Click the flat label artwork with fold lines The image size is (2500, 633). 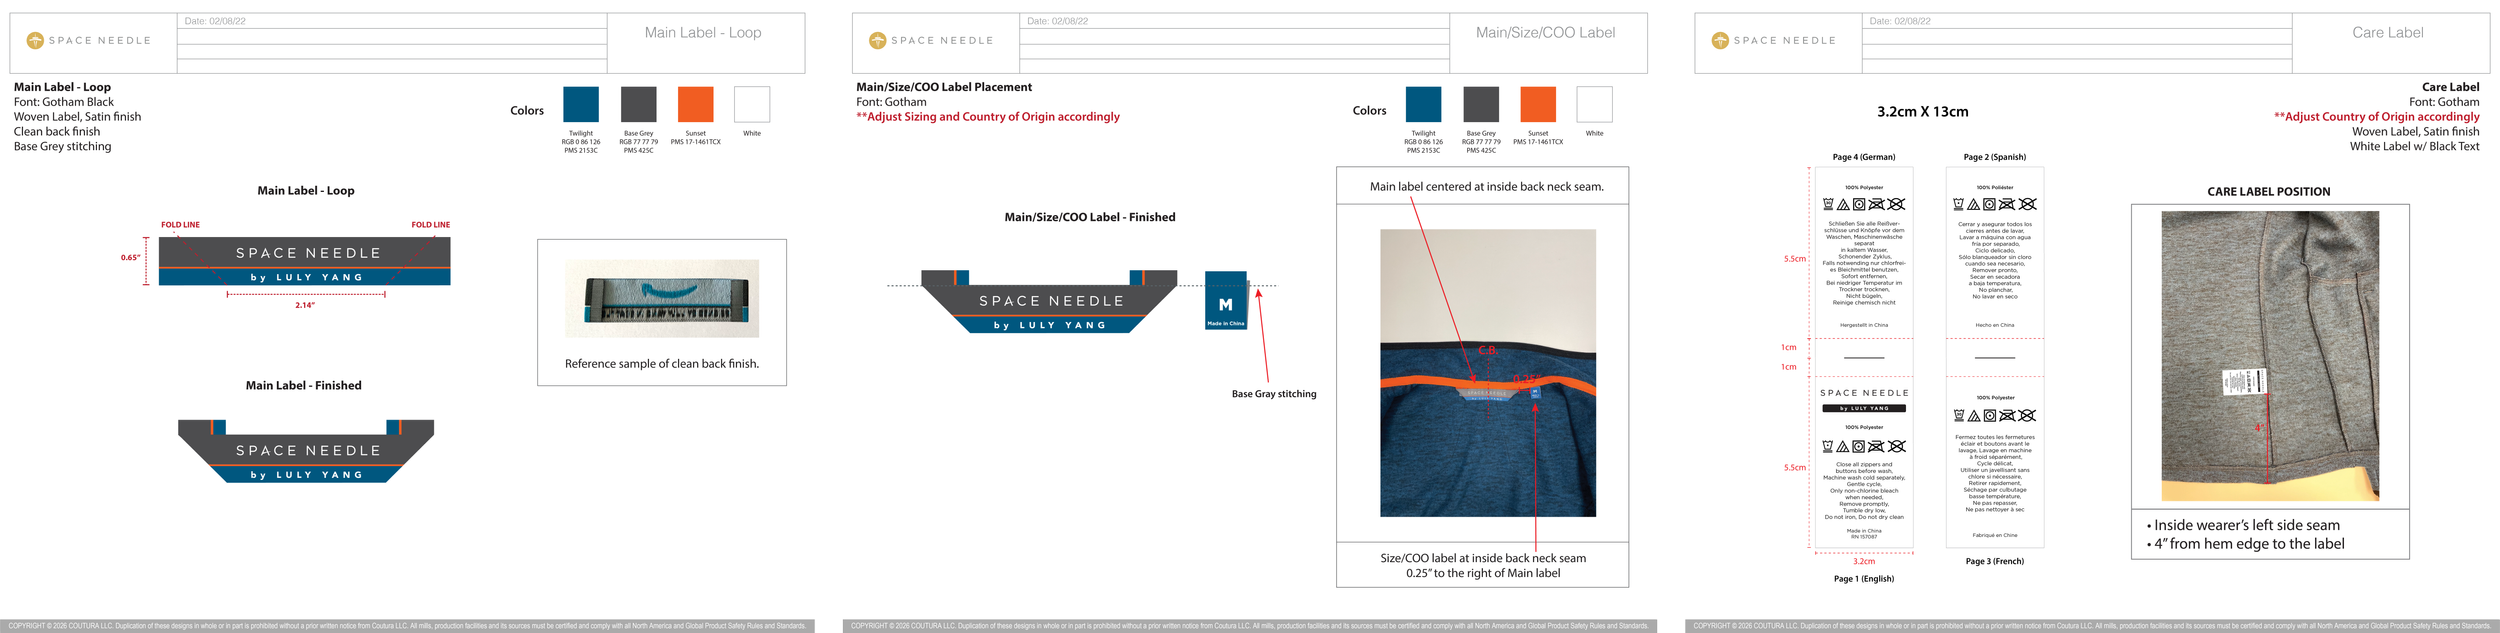[304, 262]
